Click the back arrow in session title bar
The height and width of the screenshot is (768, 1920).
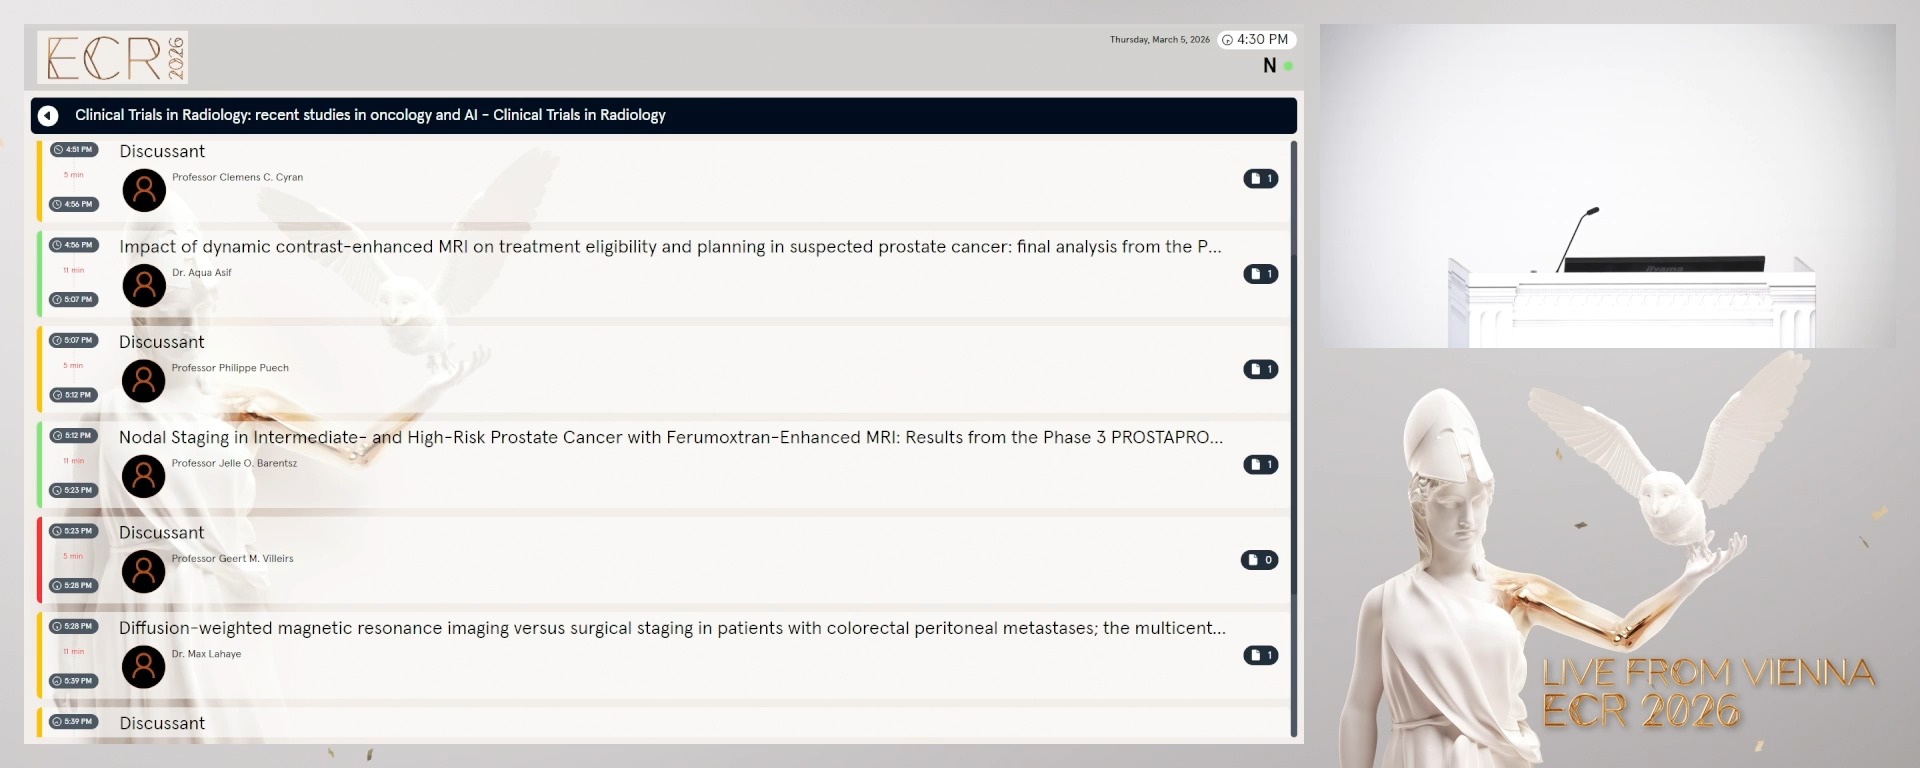pos(48,116)
